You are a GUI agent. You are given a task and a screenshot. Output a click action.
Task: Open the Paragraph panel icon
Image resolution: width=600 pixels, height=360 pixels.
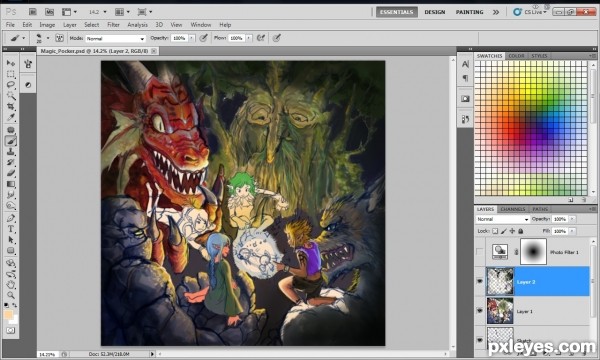465,78
